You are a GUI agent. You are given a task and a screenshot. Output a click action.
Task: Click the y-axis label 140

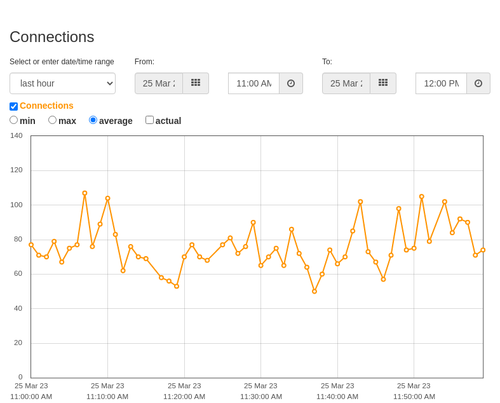point(16,136)
